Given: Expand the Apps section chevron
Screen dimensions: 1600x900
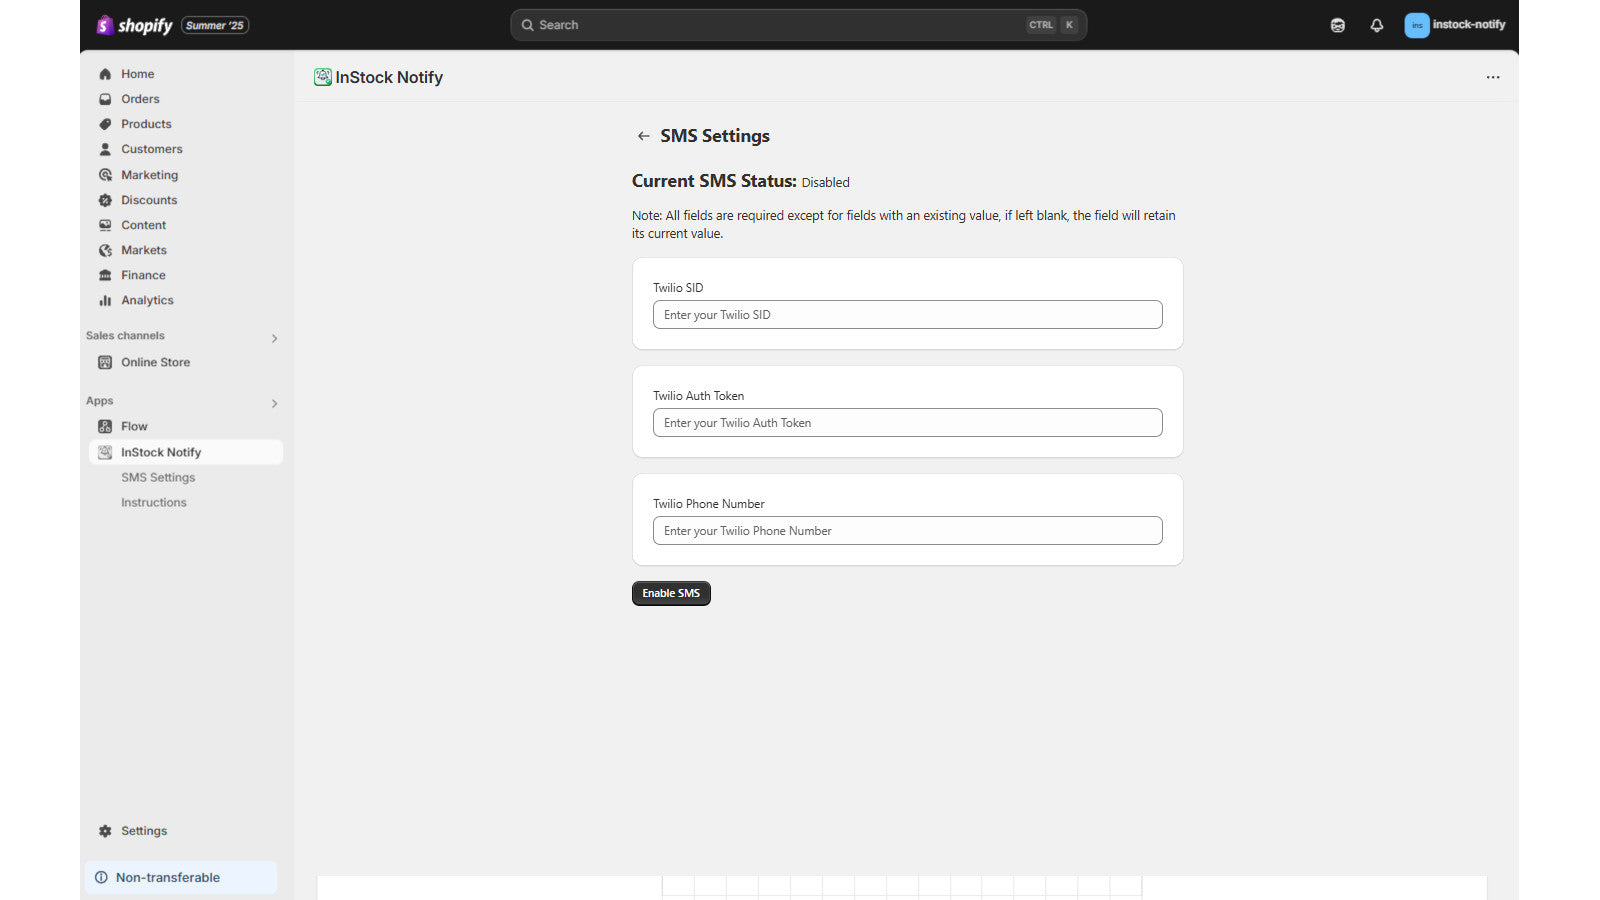Looking at the screenshot, I should pyautogui.click(x=274, y=403).
